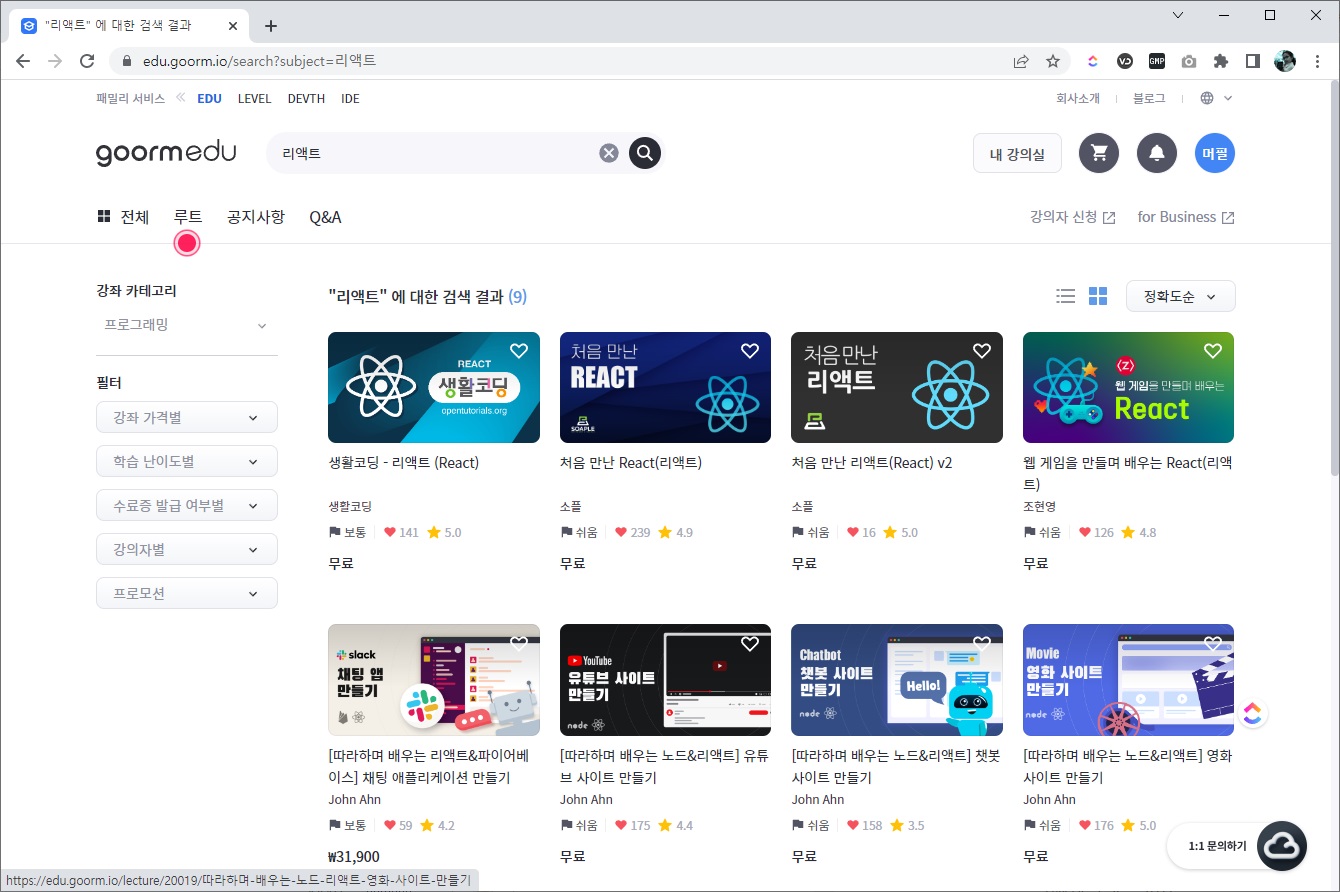
Task: Expand the 학습 난이도별 filter
Action: [186, 461]
